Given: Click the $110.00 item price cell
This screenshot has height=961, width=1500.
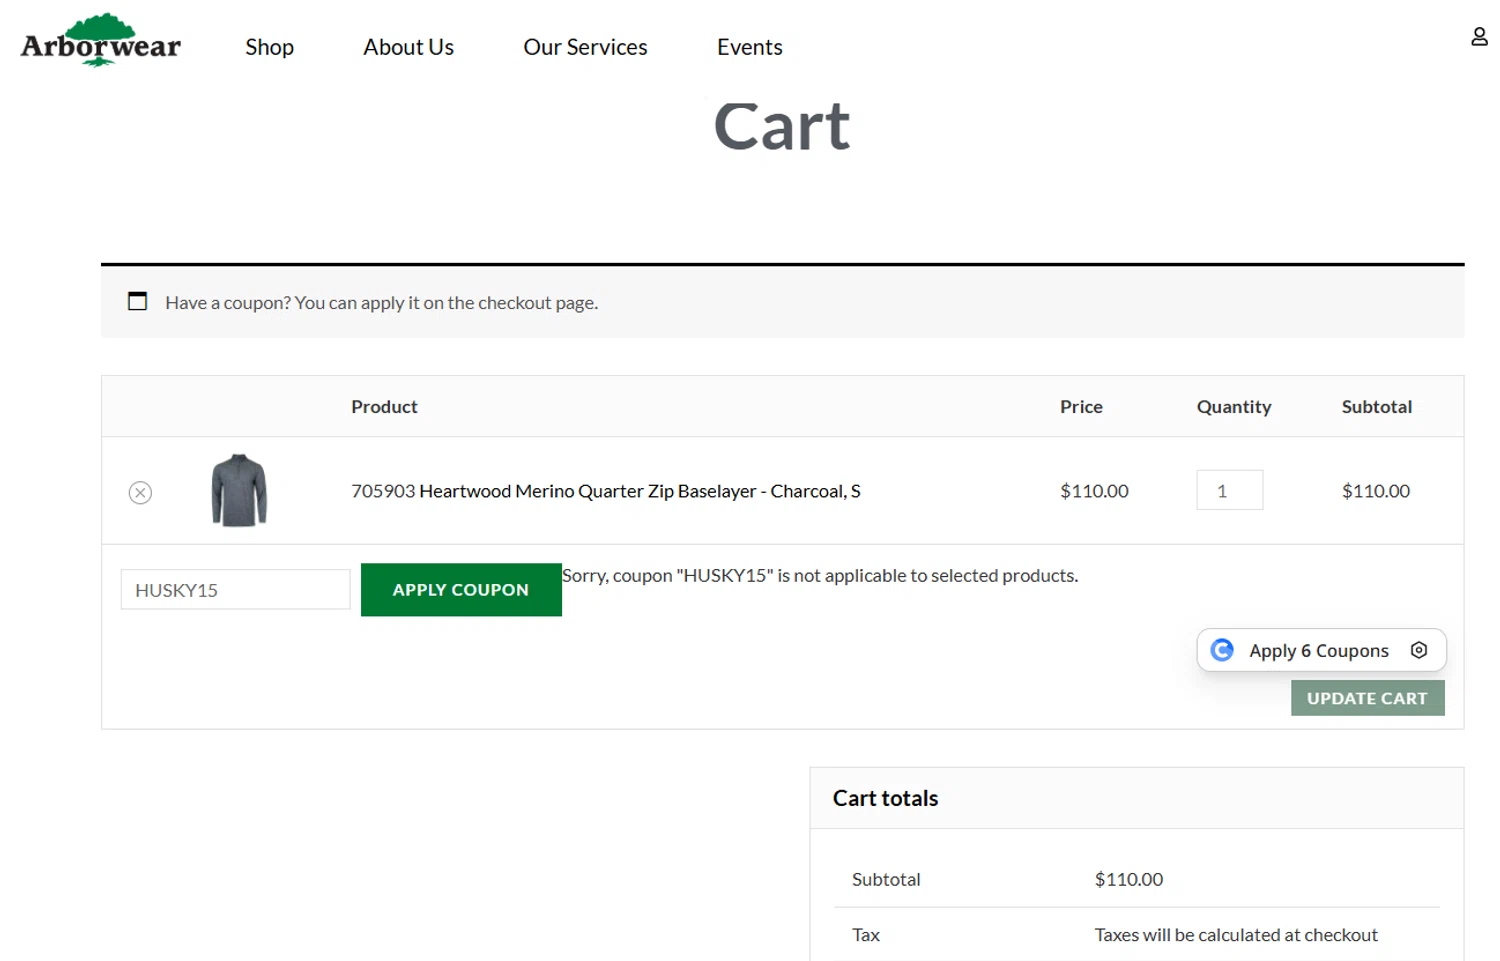Looking at the screenshot, I should coord(1094,491).
